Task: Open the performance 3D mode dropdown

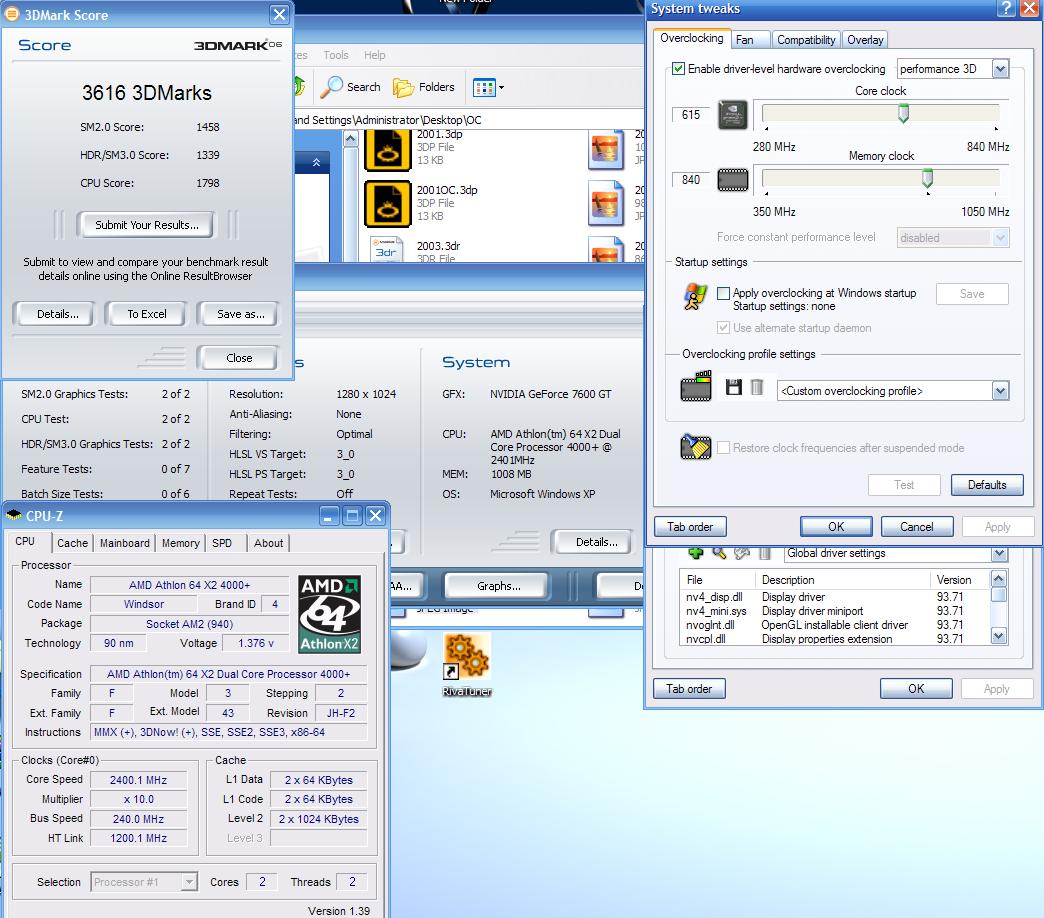Action: point(1000,69)
